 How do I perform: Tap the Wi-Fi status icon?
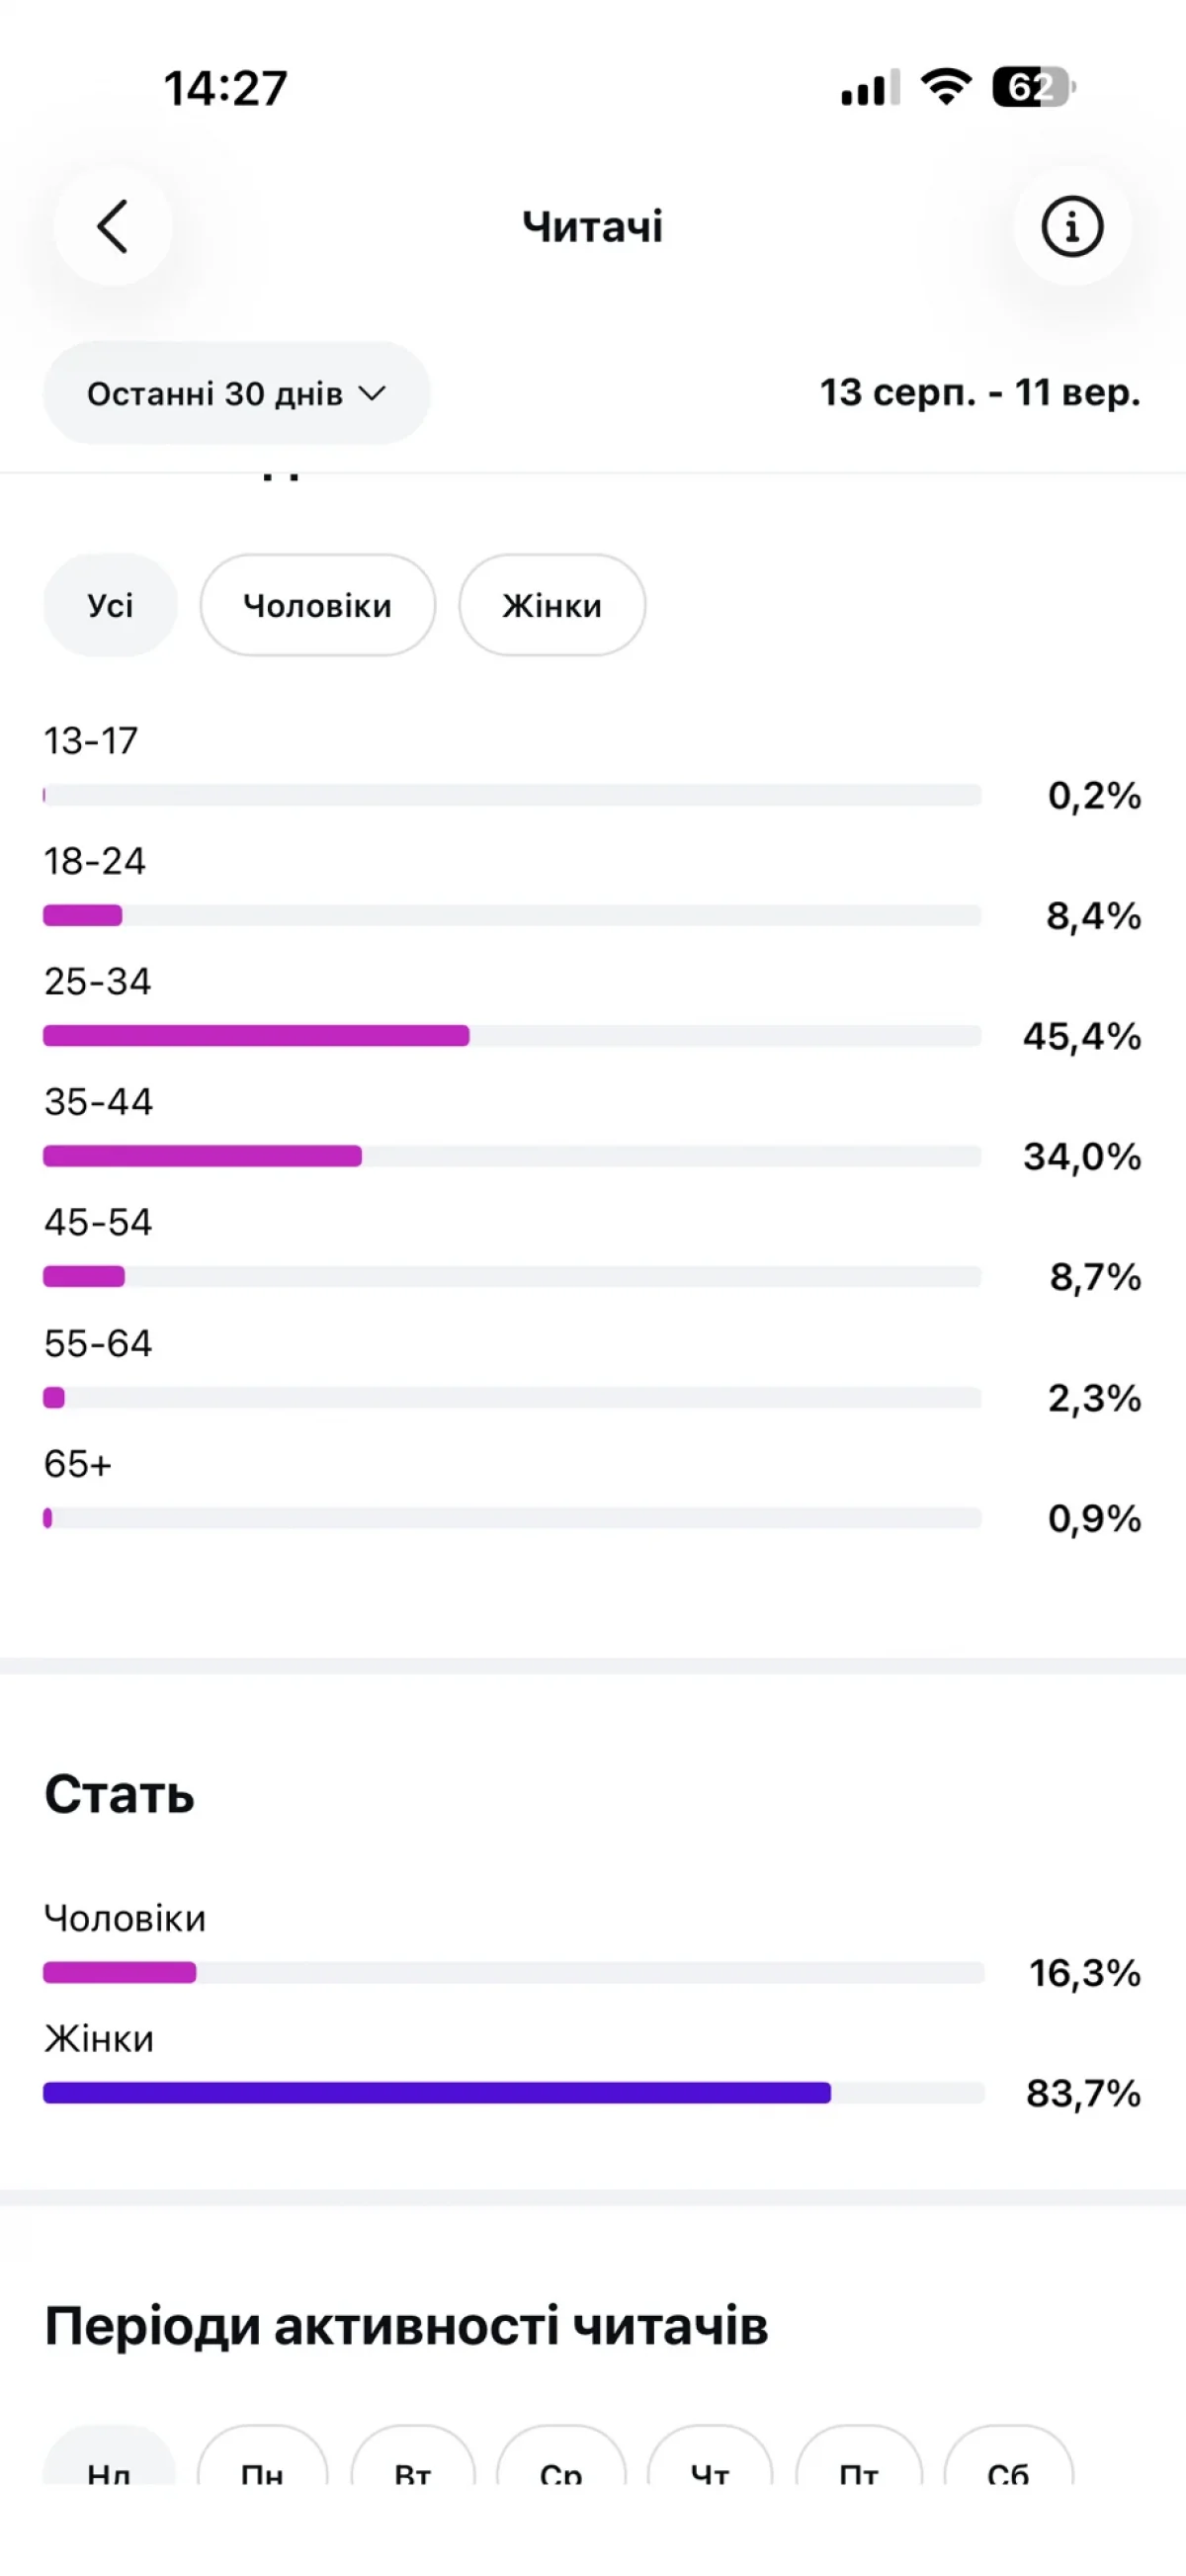coord(946,87)
